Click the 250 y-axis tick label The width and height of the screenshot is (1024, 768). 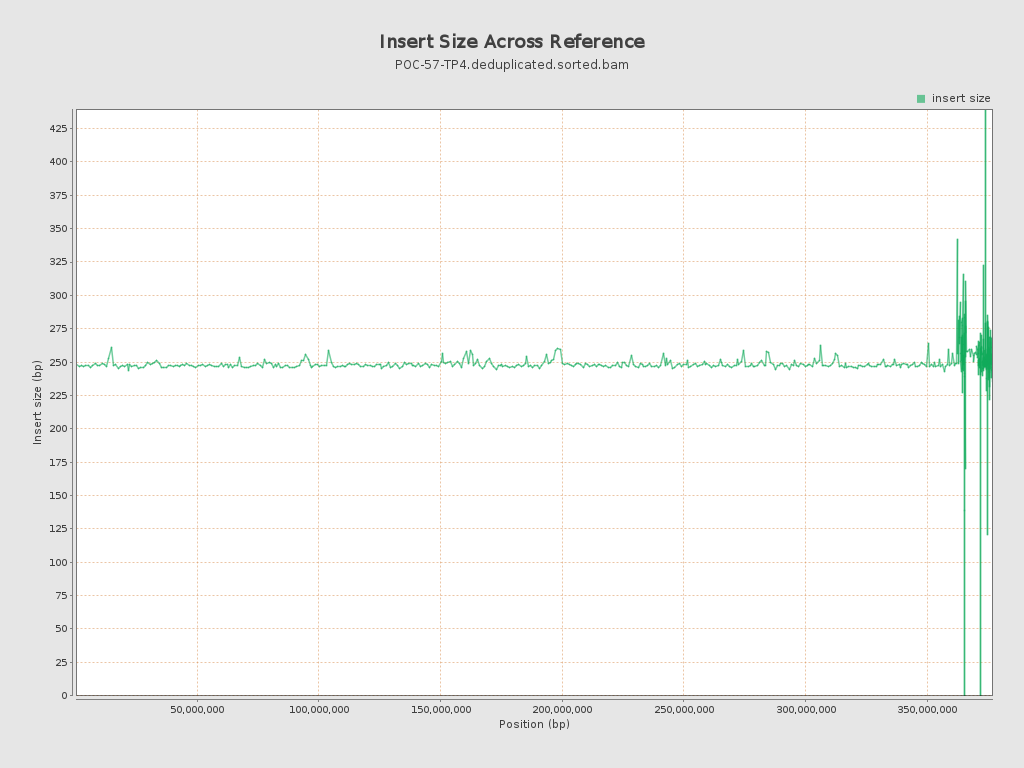[x=58, y=362]
